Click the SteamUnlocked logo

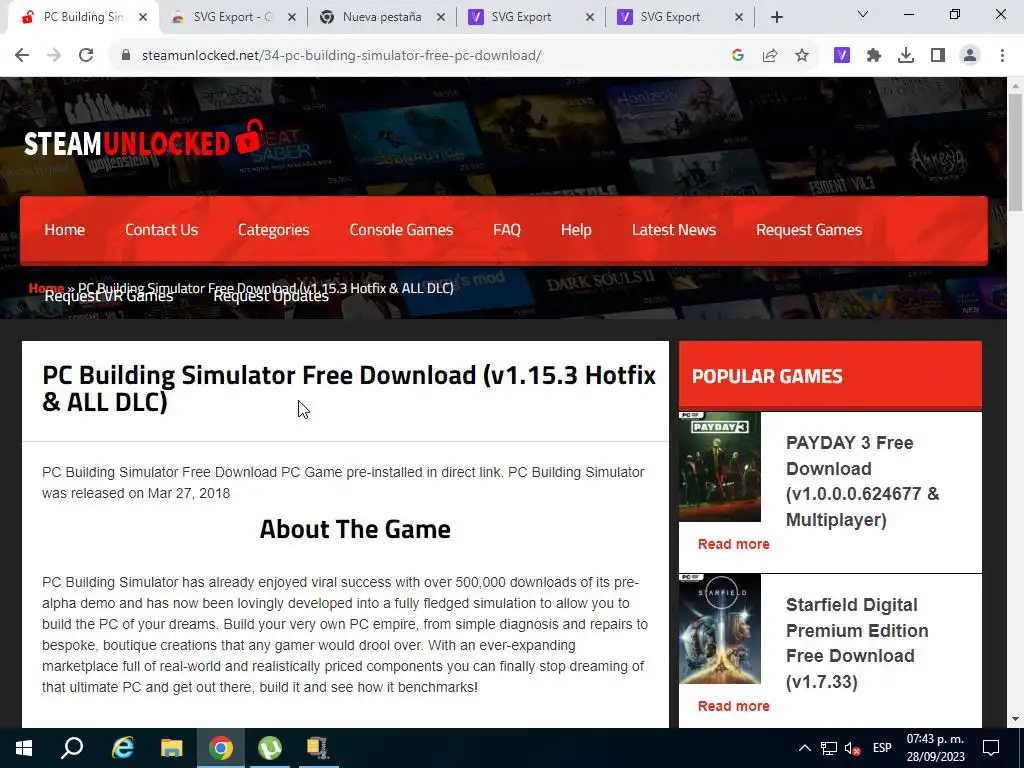click(143, 140)
